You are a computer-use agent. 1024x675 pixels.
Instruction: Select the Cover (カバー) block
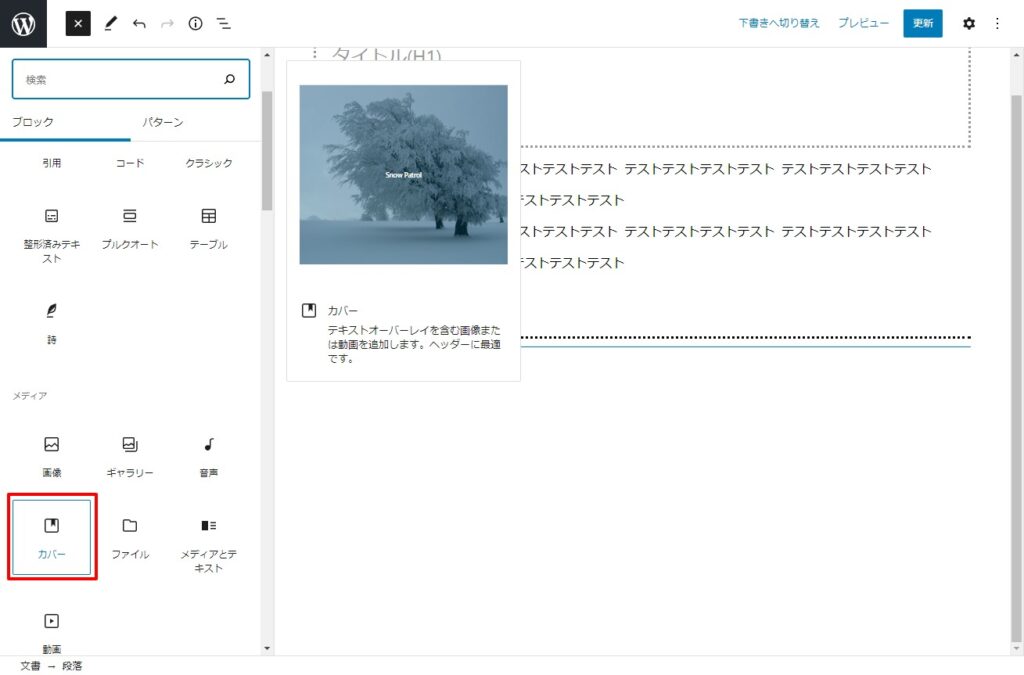pyautogui.click(x=51, y=537)
